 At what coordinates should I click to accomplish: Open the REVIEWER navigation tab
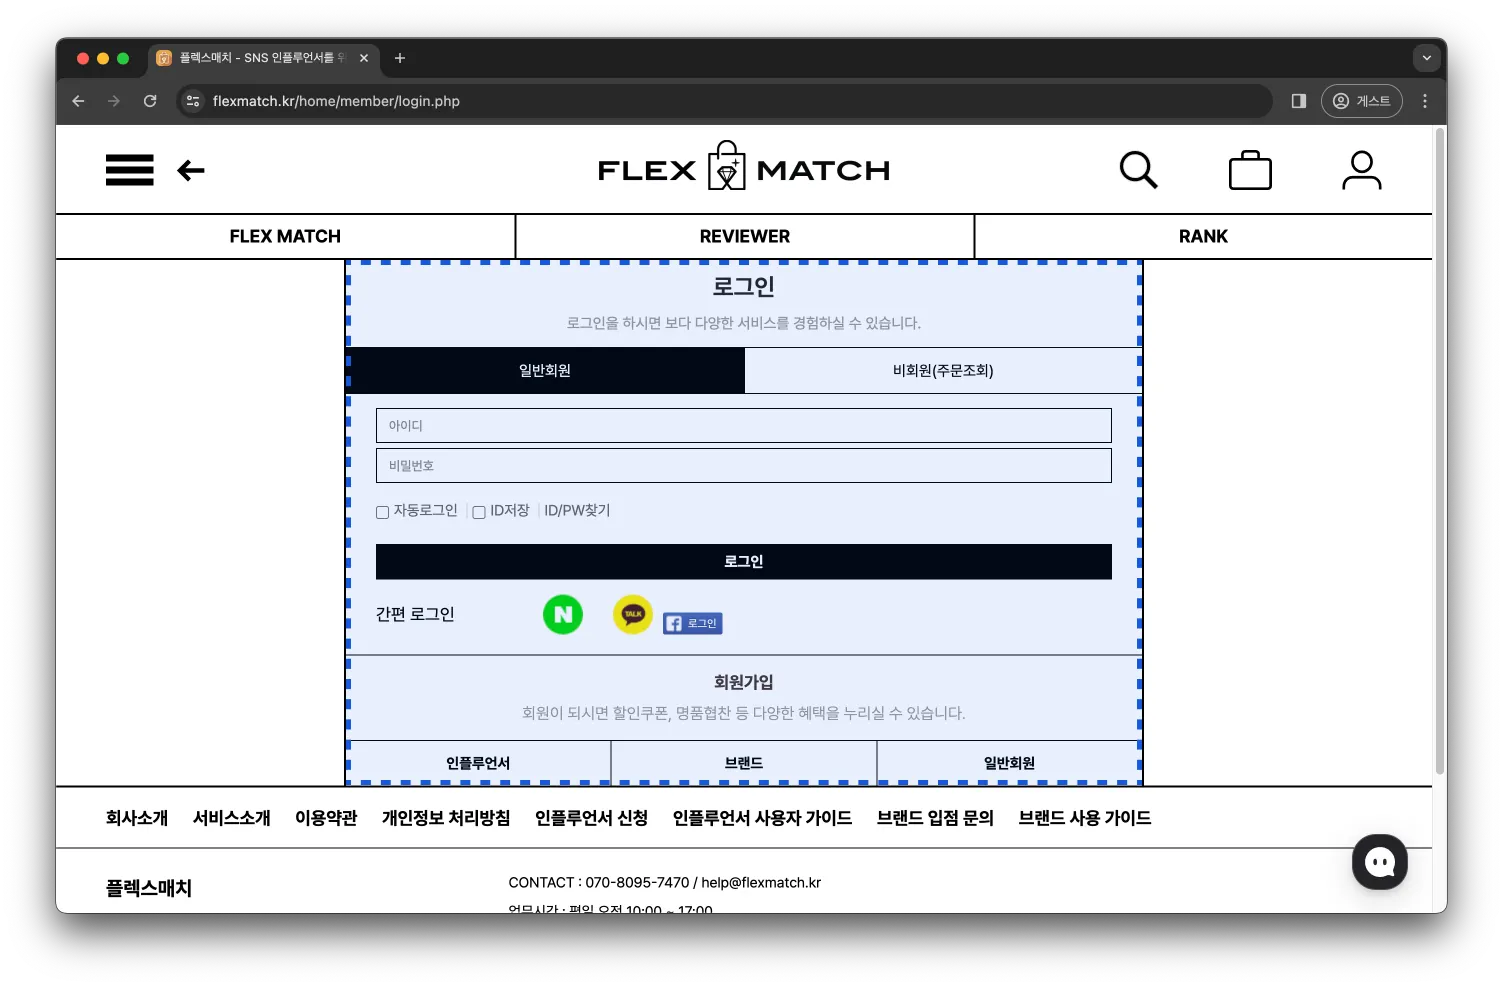(x=745, y=236)
